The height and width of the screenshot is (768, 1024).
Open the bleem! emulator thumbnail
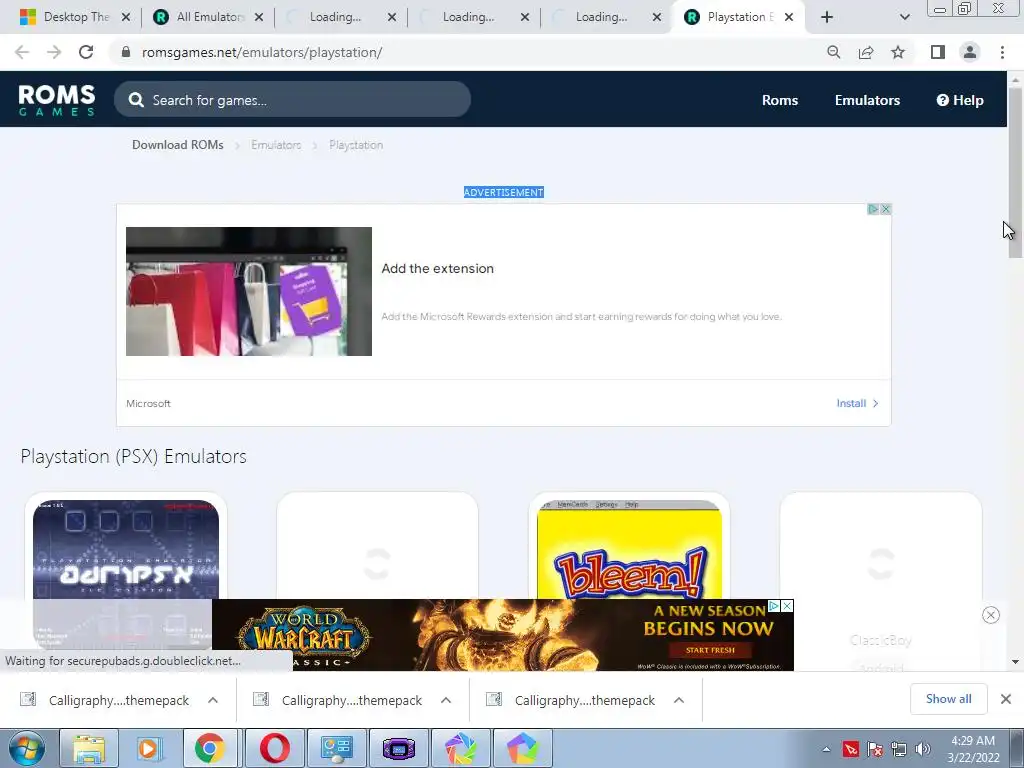pyautogui.click(x=630, y=549)
